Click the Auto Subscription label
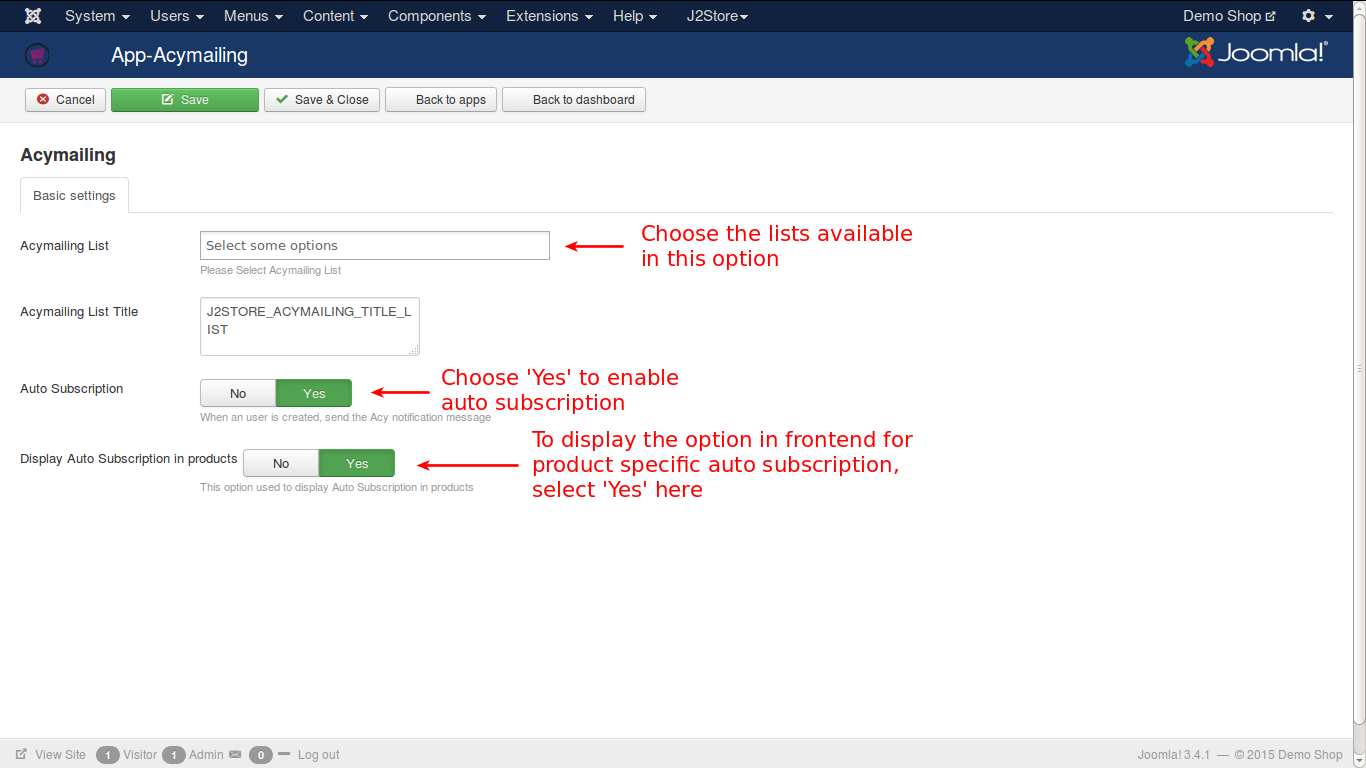The width and height of the screenshot is (1366, 768). 71,389
